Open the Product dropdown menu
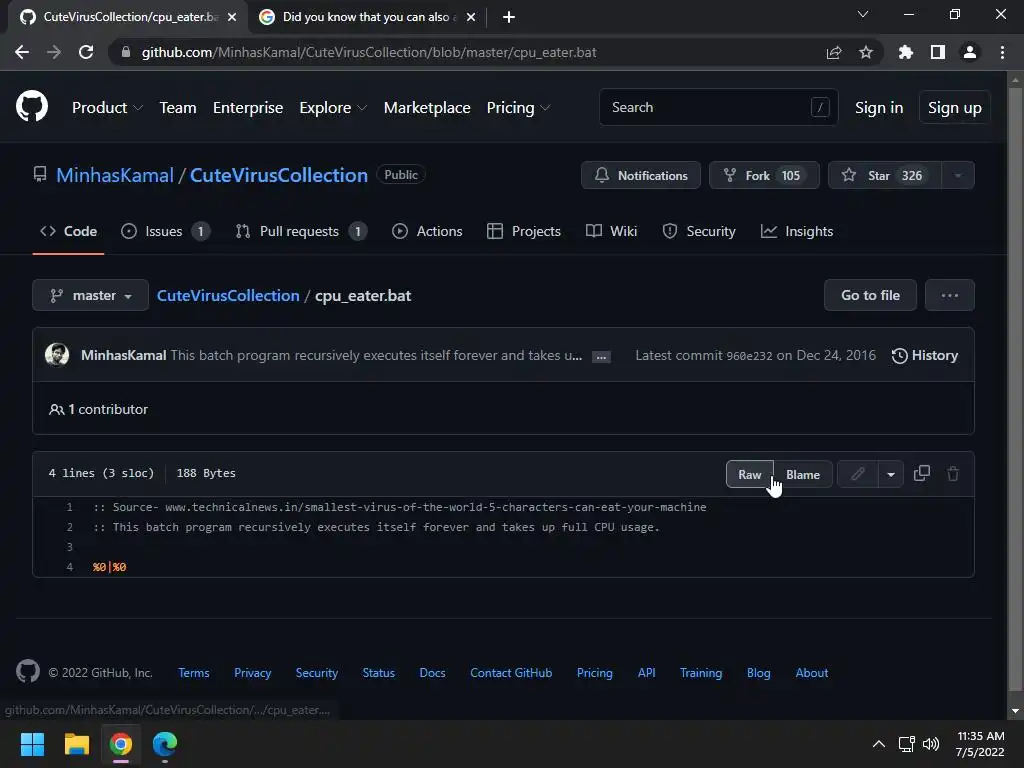The width and height of the screenshot is (1024, 768). point(107,108)
